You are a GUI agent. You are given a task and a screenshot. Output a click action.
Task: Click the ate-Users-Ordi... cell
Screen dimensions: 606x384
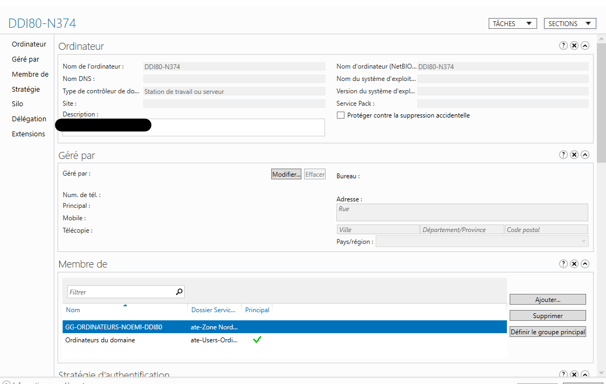coord(214,340)
